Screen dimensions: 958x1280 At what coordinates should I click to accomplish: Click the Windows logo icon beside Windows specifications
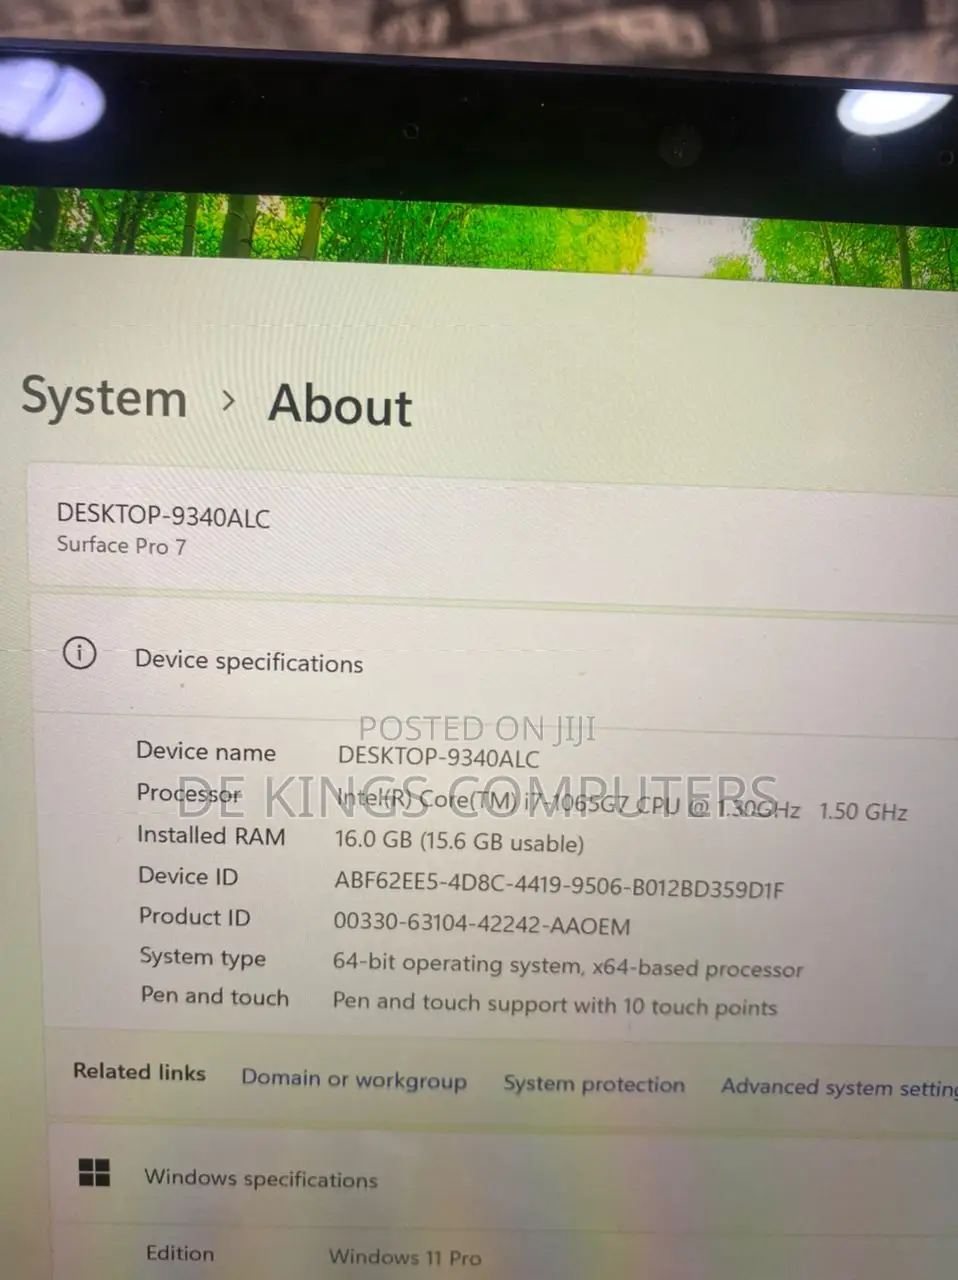point(94,1172)
